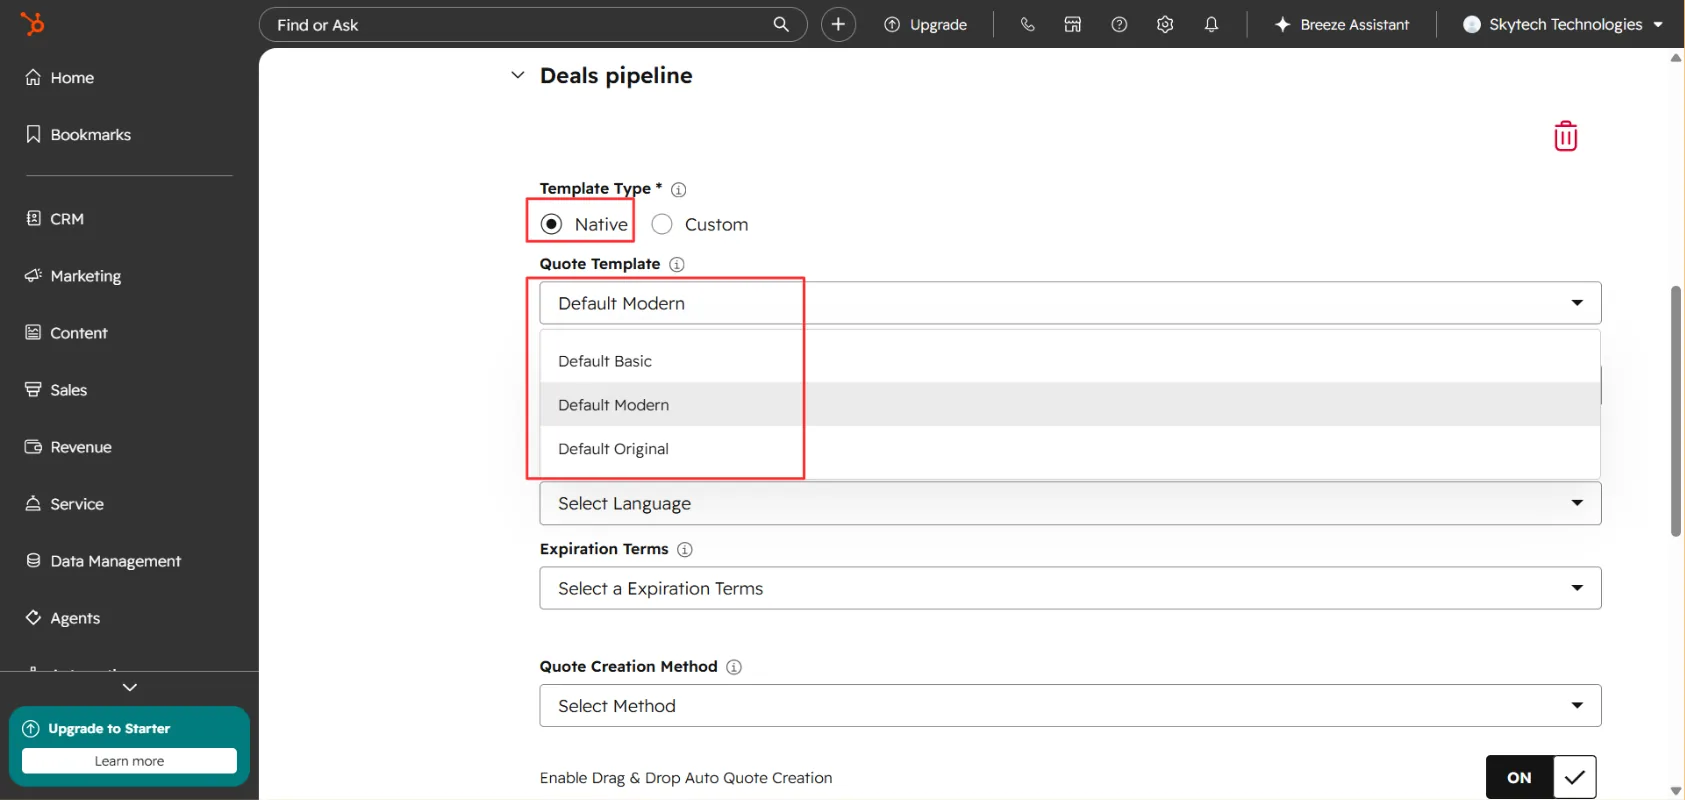
Task: Click the Home house icon
Action: (x=33, y=77)
